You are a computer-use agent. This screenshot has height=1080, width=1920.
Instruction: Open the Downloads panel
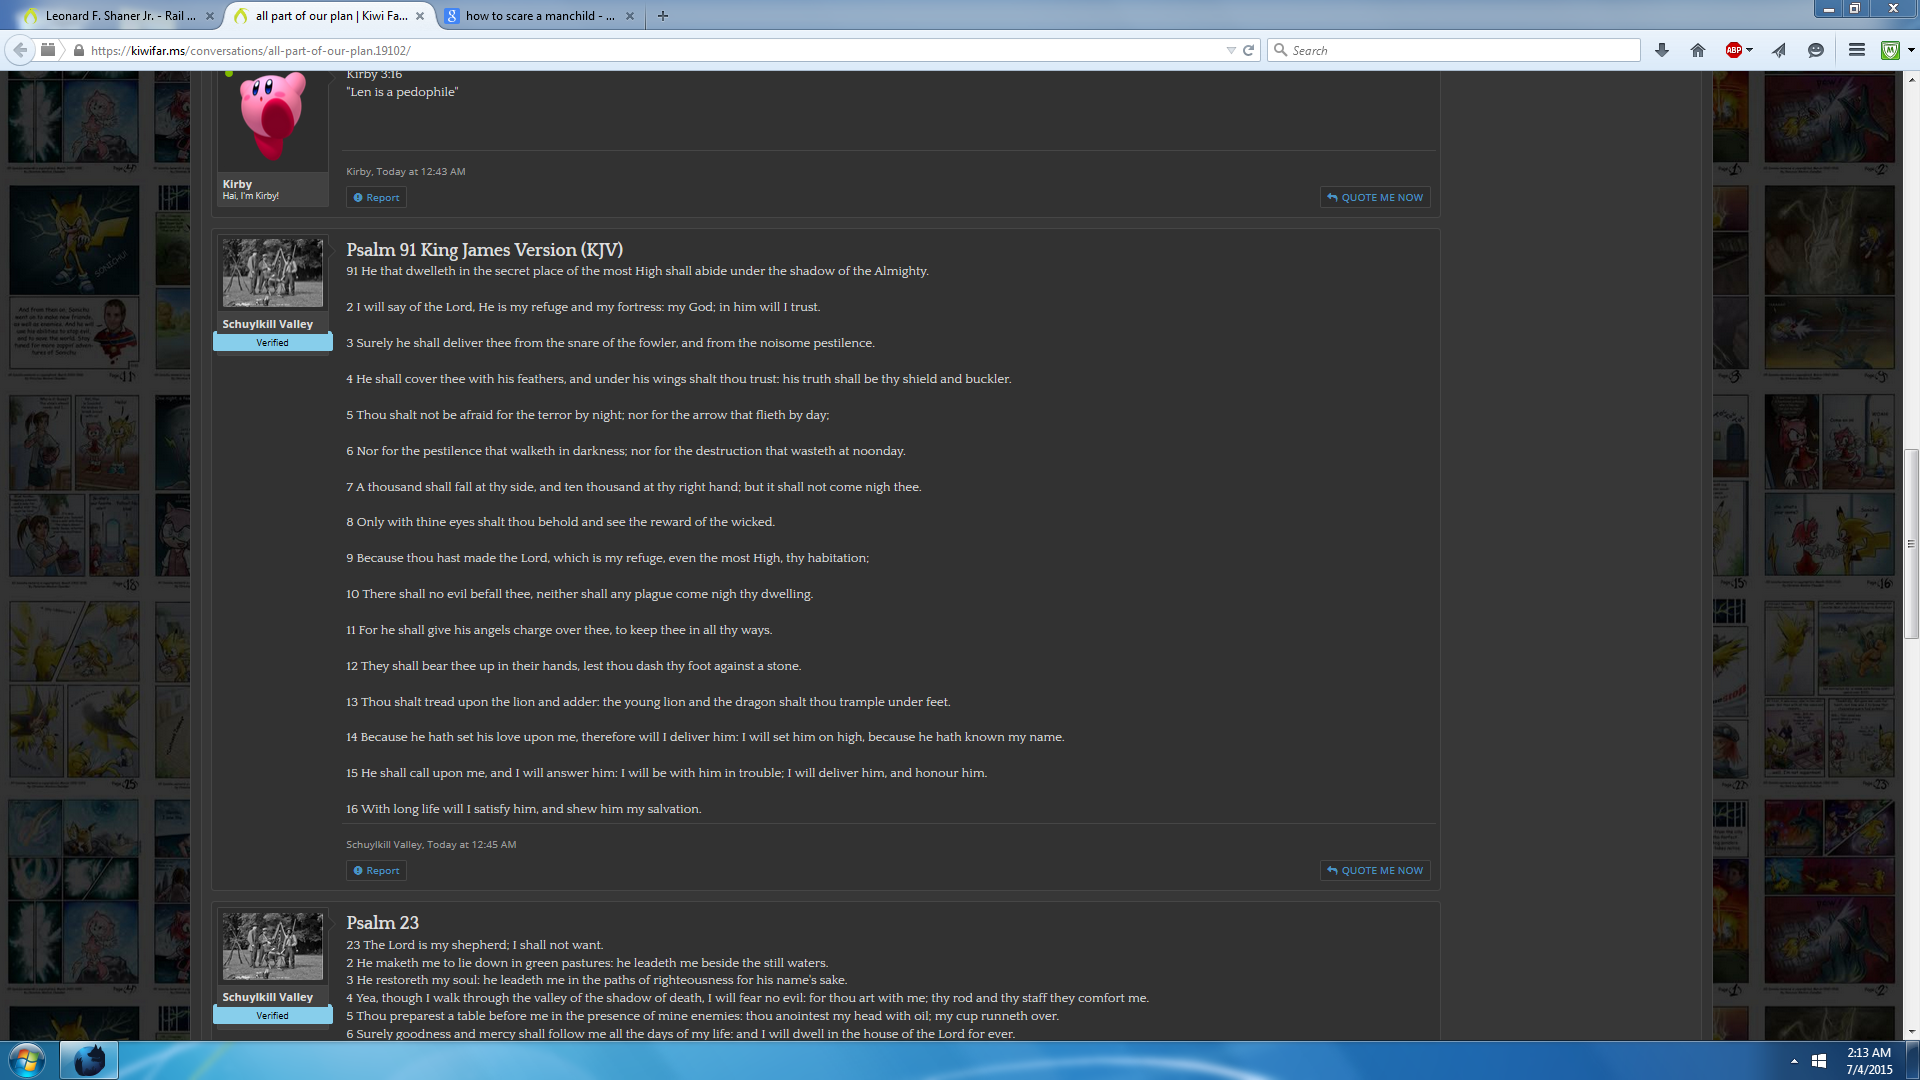[x=1662, y=50]
